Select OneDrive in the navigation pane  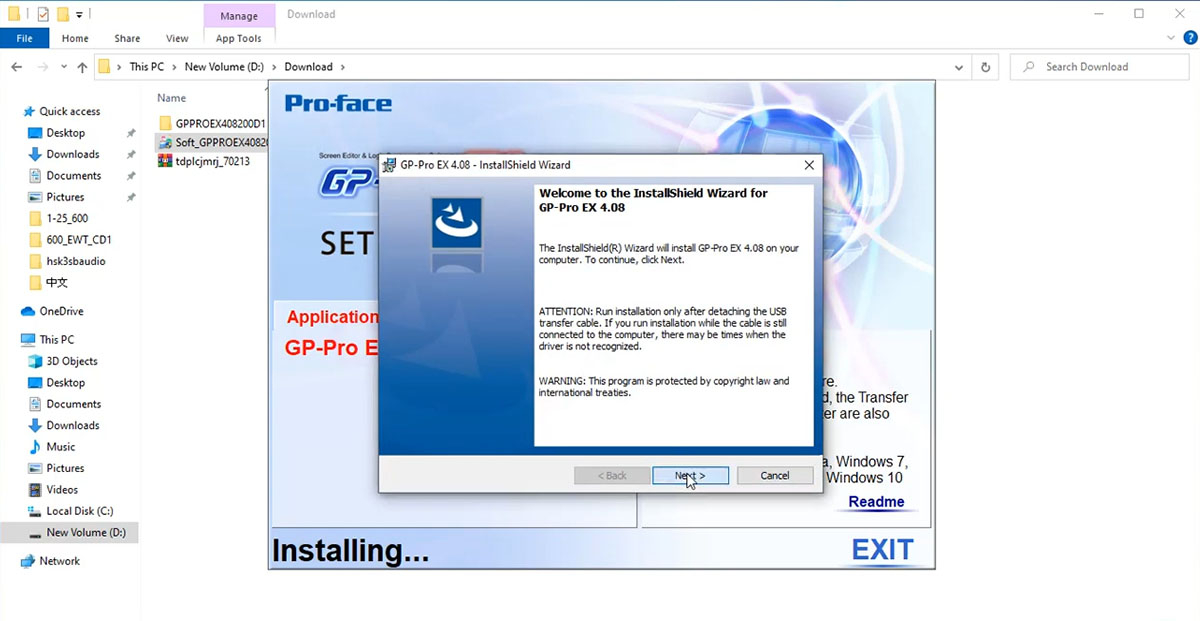coord(61,311)
